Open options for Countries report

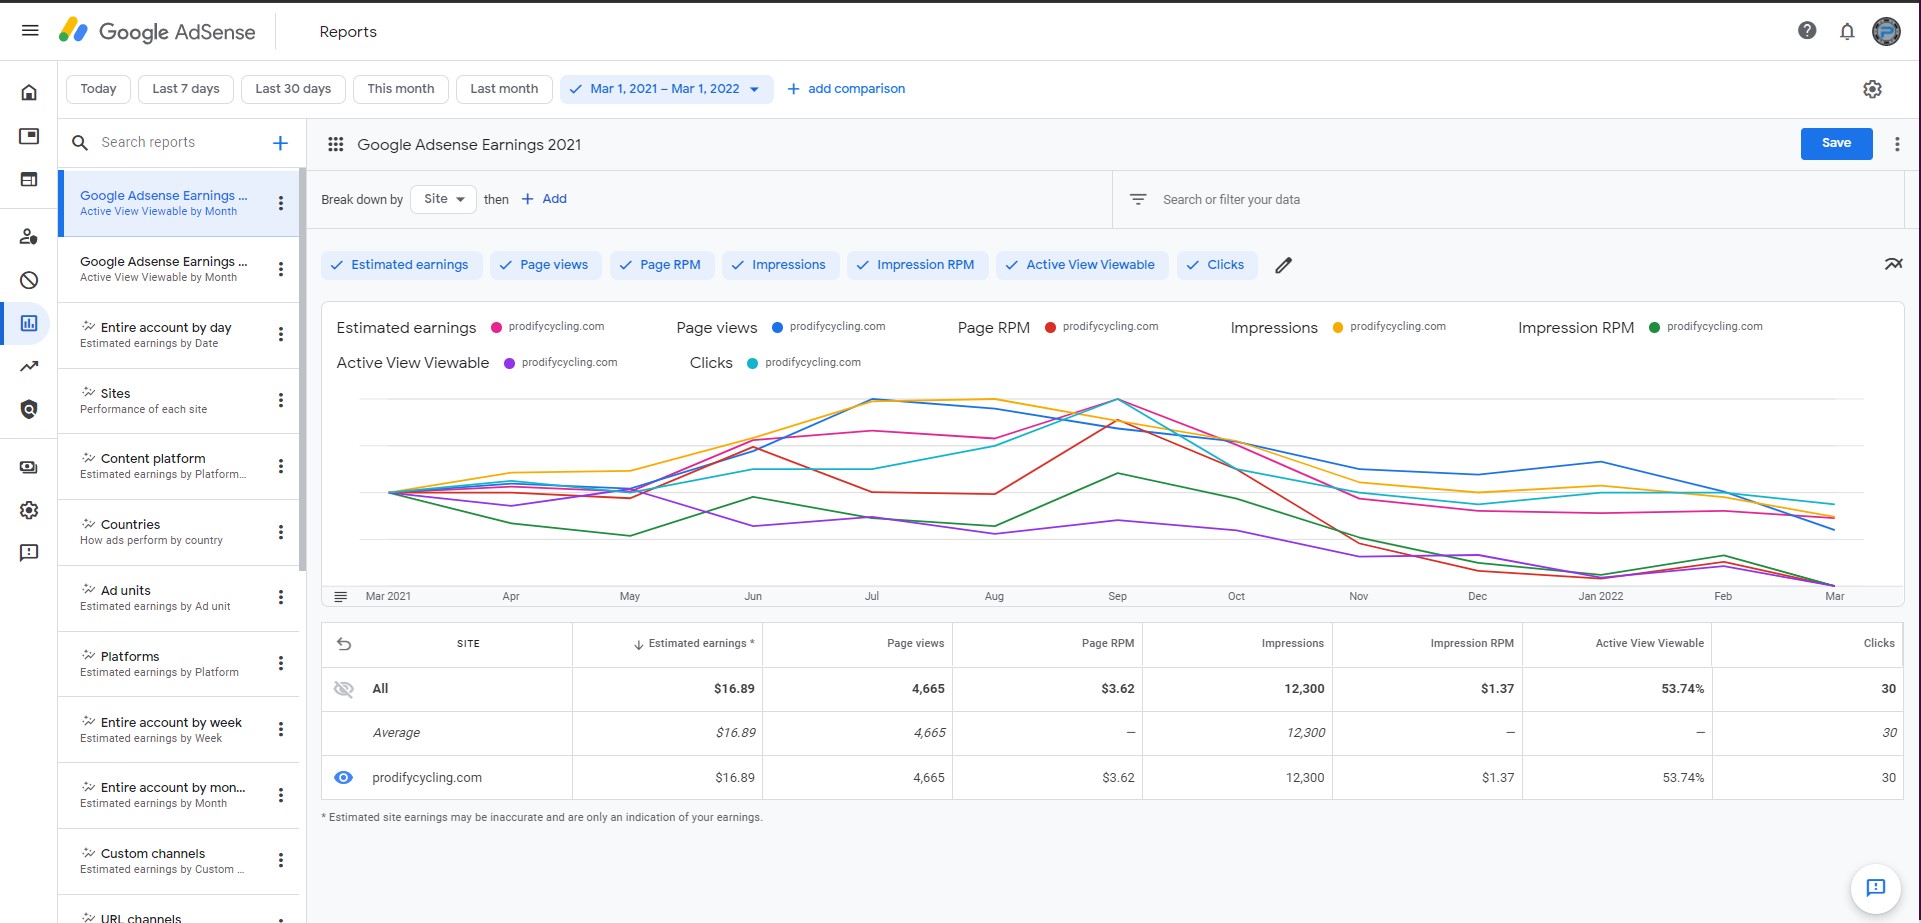pyautogui.click(x=281, y=532)
